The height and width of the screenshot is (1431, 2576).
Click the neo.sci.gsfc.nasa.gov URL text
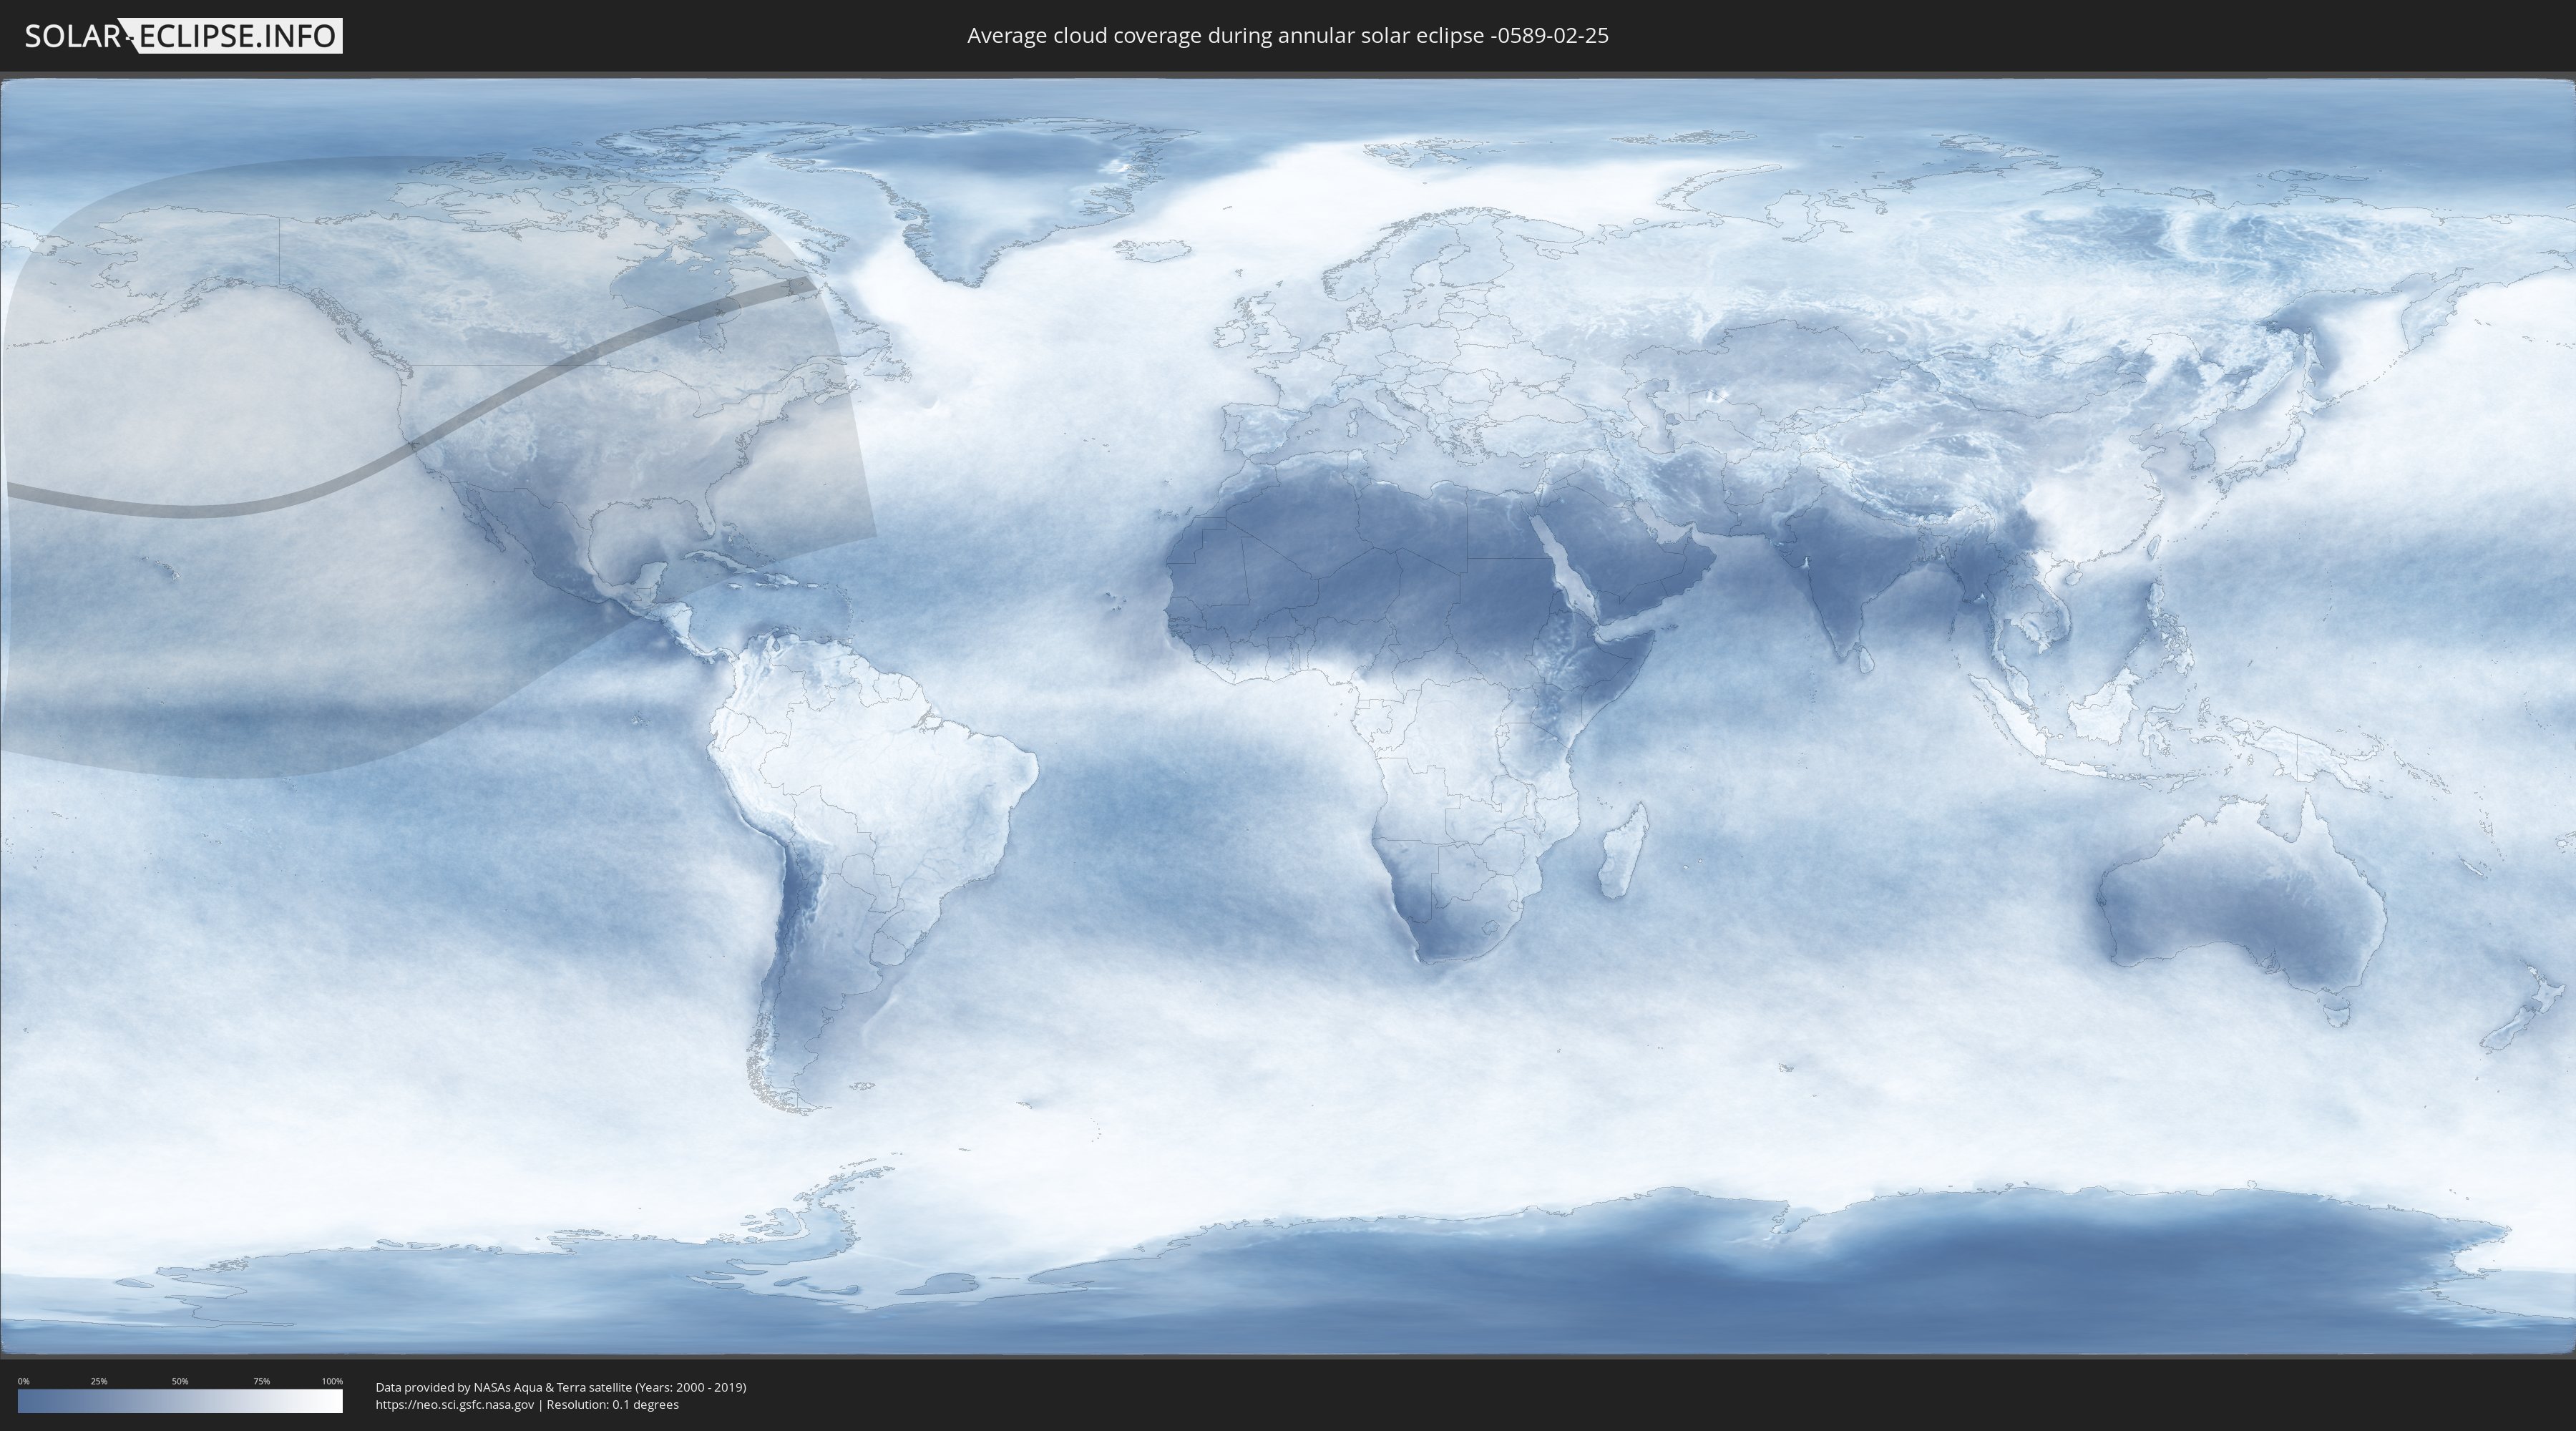(x=455, y=1405)
